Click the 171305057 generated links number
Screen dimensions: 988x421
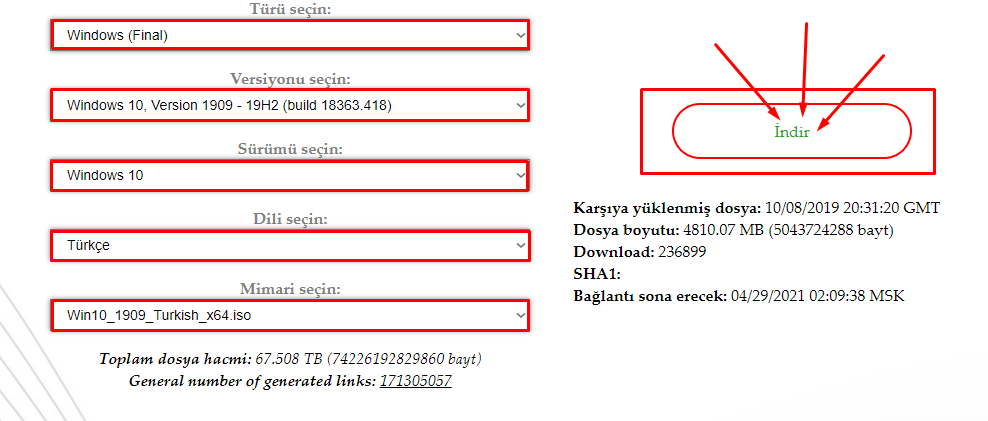point(415,381)
